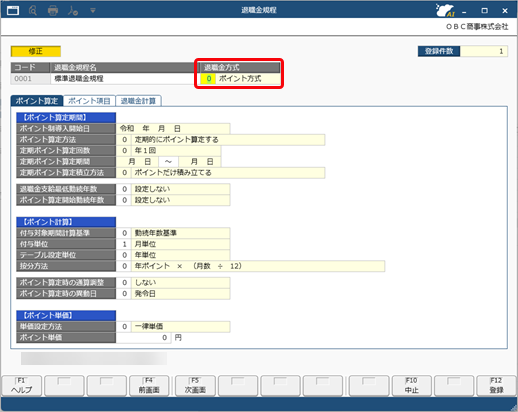Click the 付与単位 月単位 field
The height and width of the screenshot is (412, 518).
tap(173, 244)
